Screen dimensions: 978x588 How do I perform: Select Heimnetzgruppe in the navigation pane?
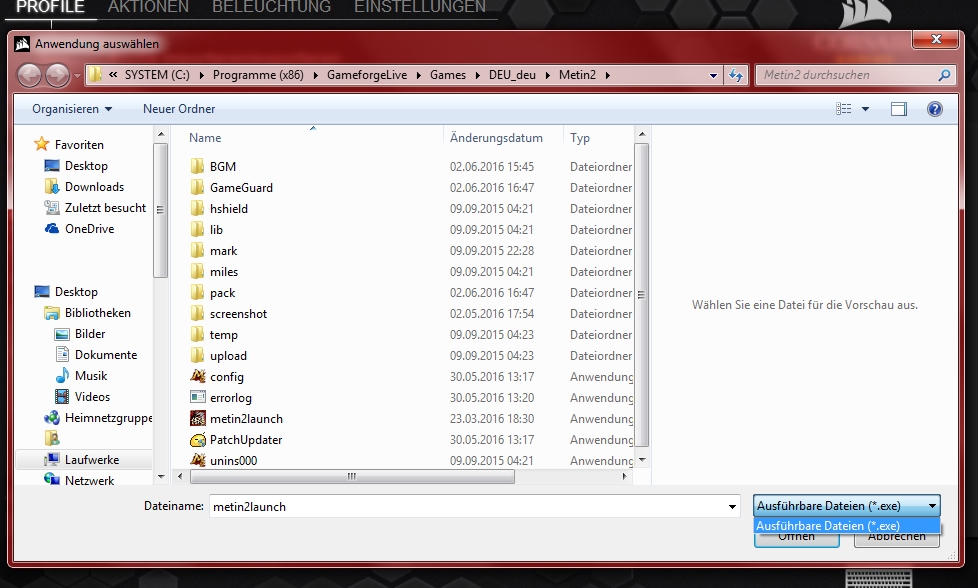pos(108,418)
